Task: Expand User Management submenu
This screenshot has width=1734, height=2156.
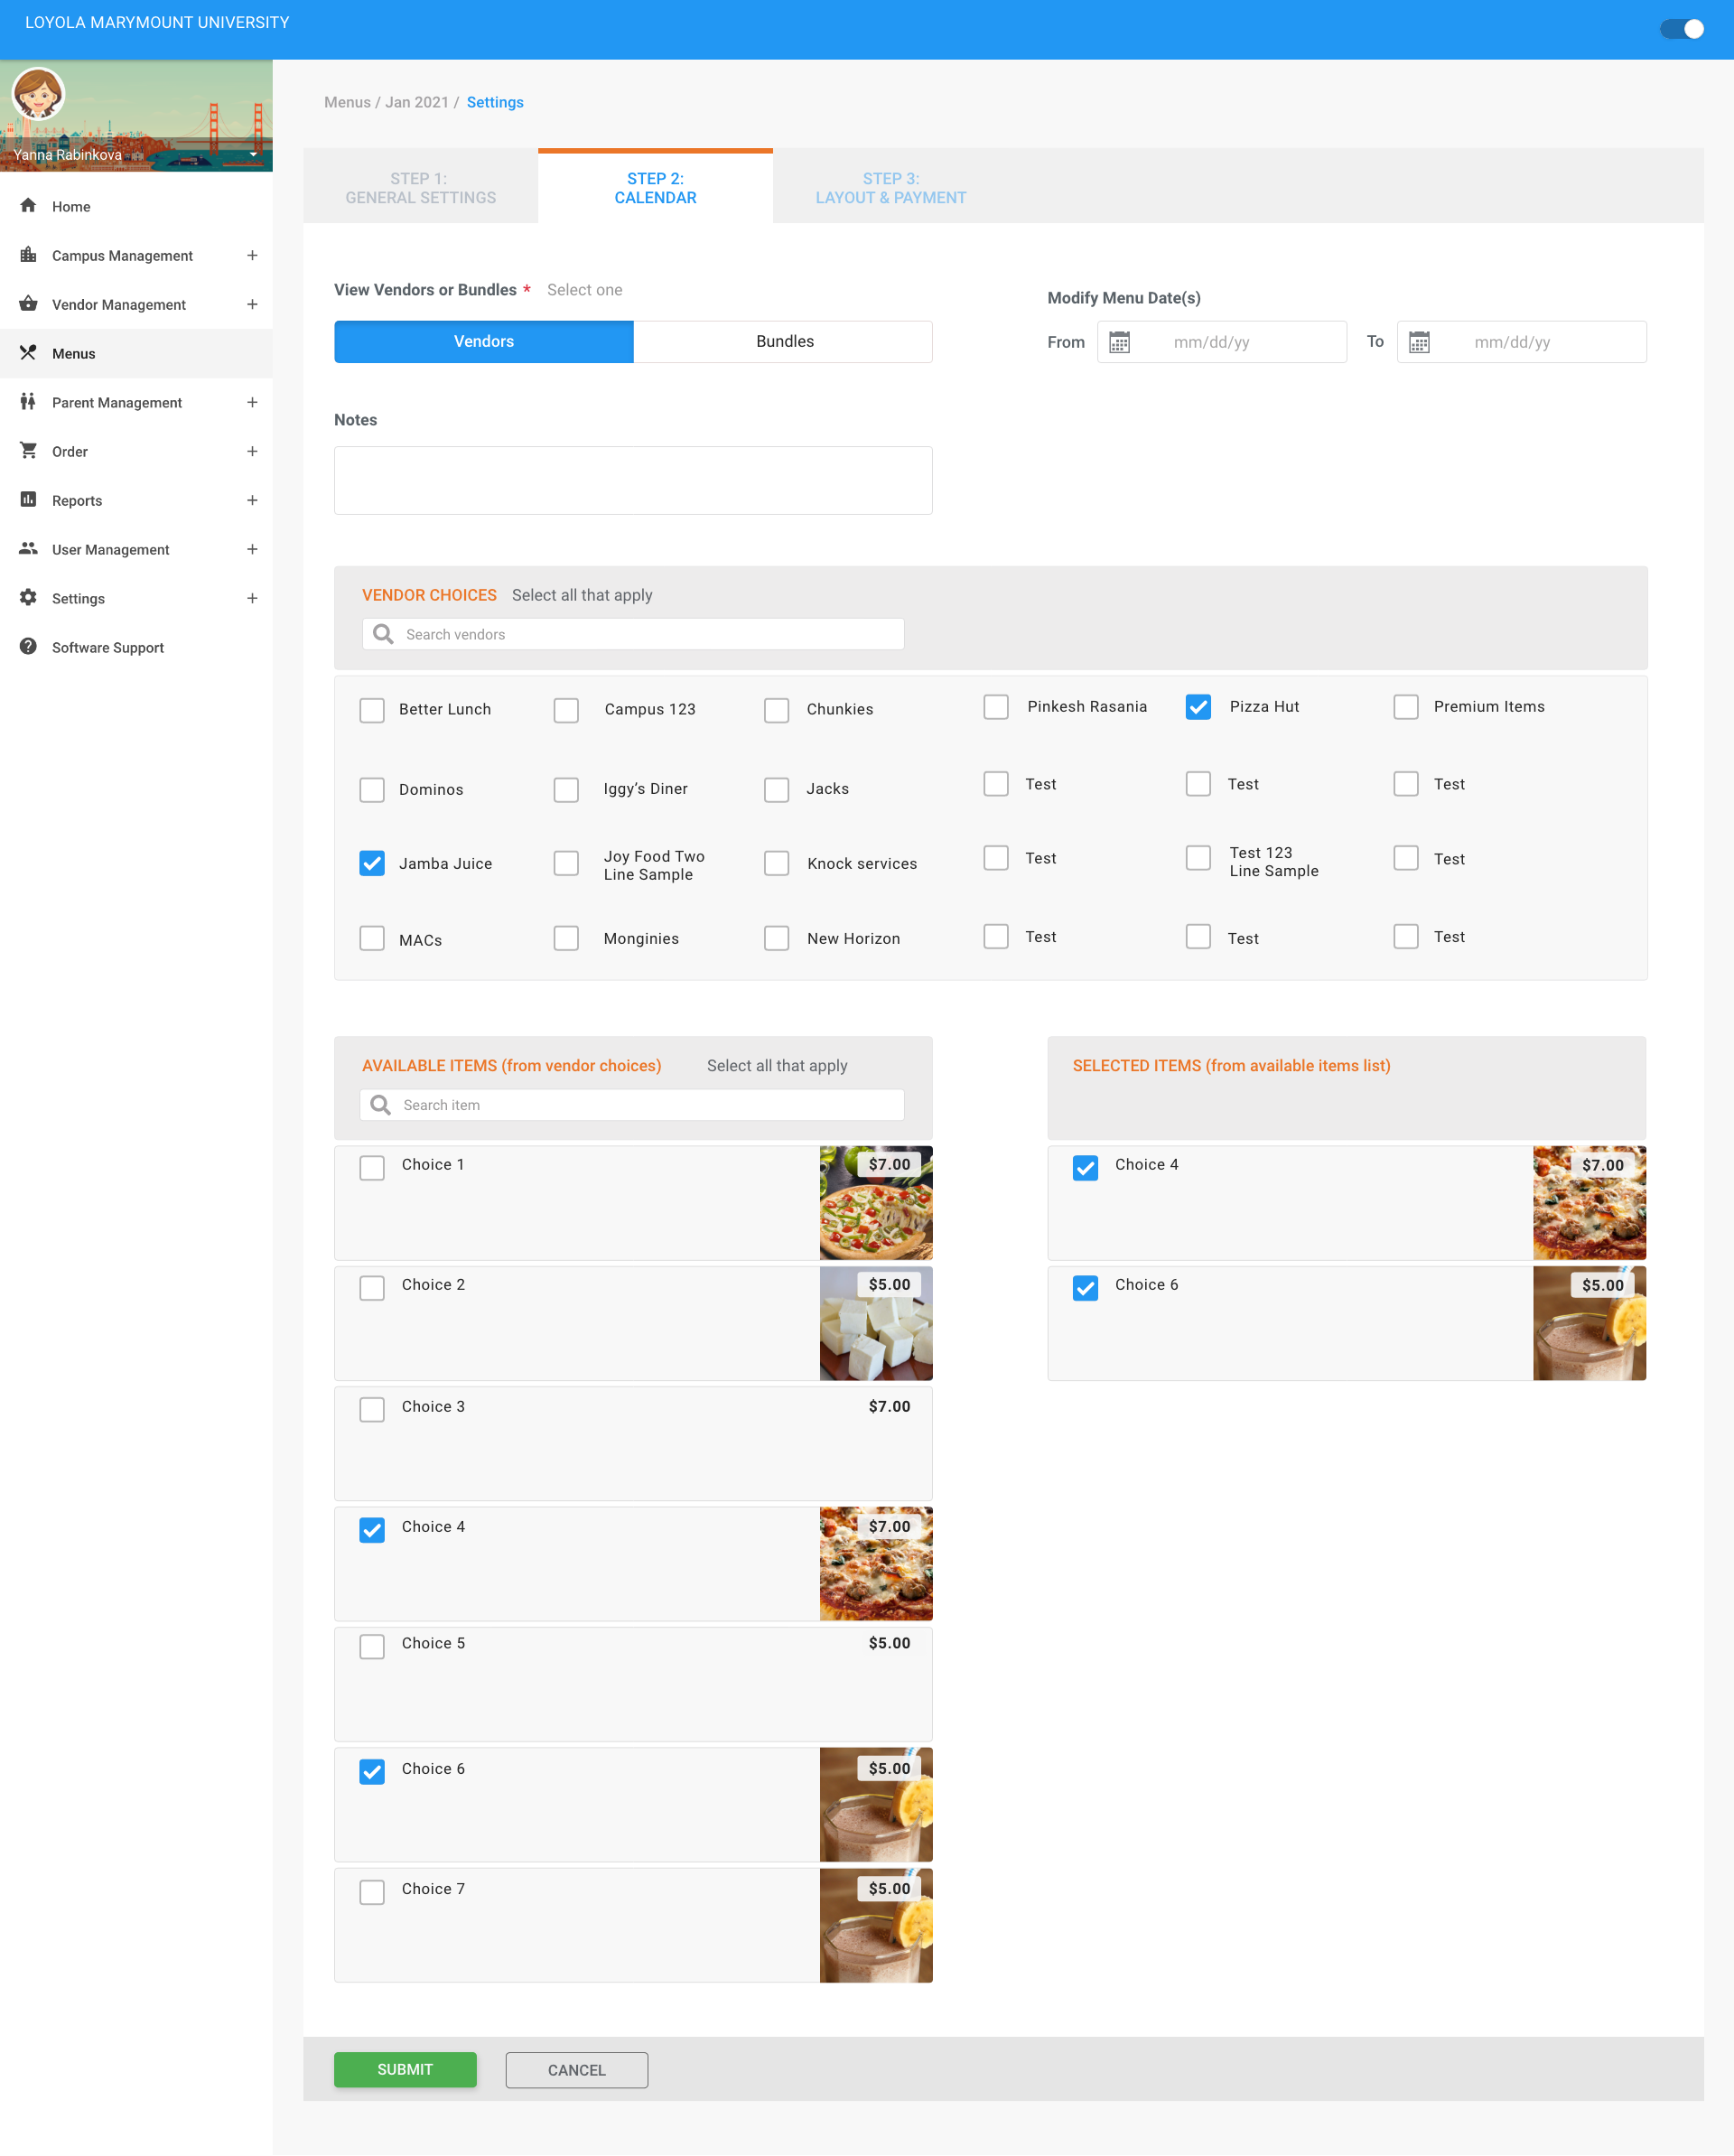Action: tap(252, 549)
